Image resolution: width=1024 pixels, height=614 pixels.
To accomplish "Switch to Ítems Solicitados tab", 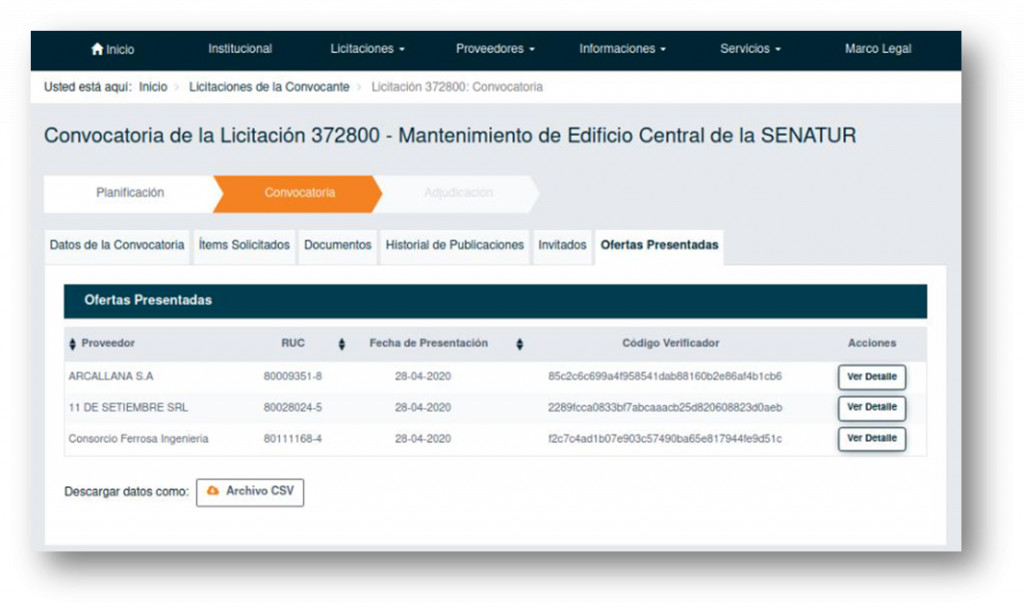I will click(x=244, y=245).
